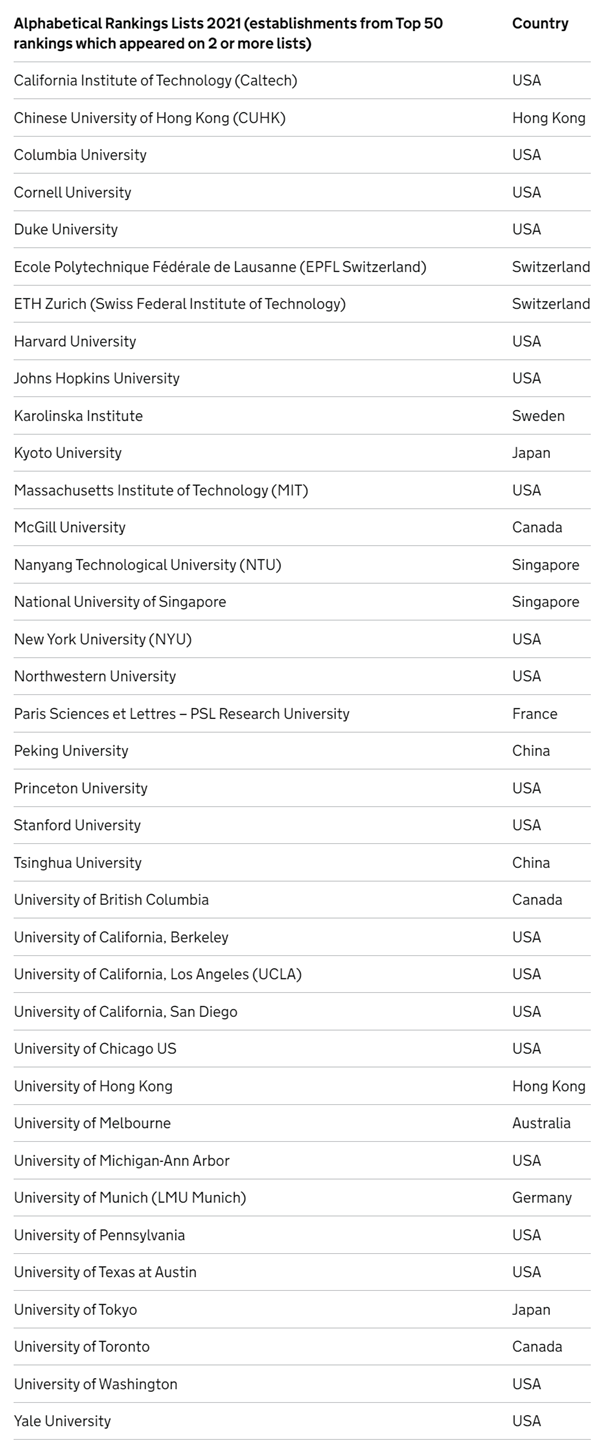The width and height of the screenshot is (607, 1454).
Task: Select University of Munich (LMU Munich)
Action: click(130, 1198)
